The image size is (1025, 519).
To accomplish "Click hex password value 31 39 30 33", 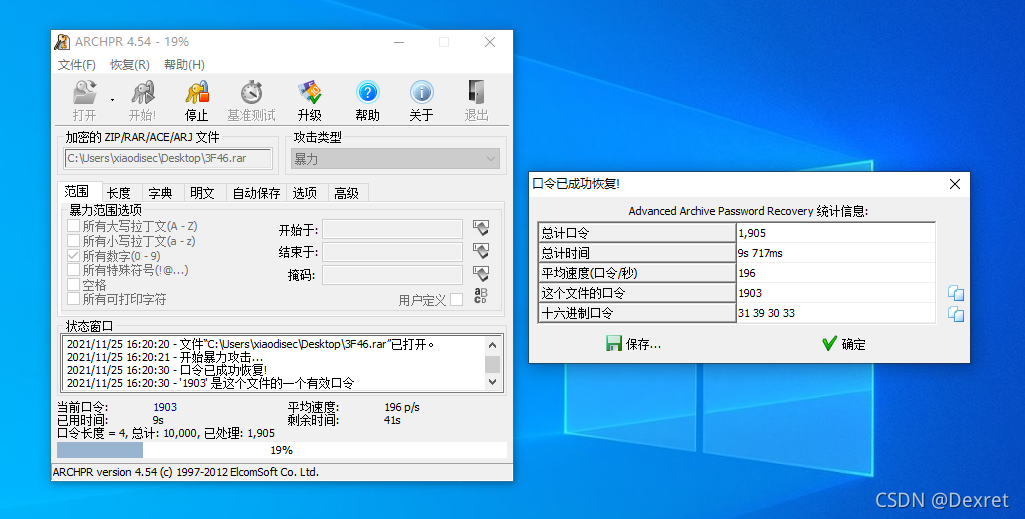I will [766, 313].
